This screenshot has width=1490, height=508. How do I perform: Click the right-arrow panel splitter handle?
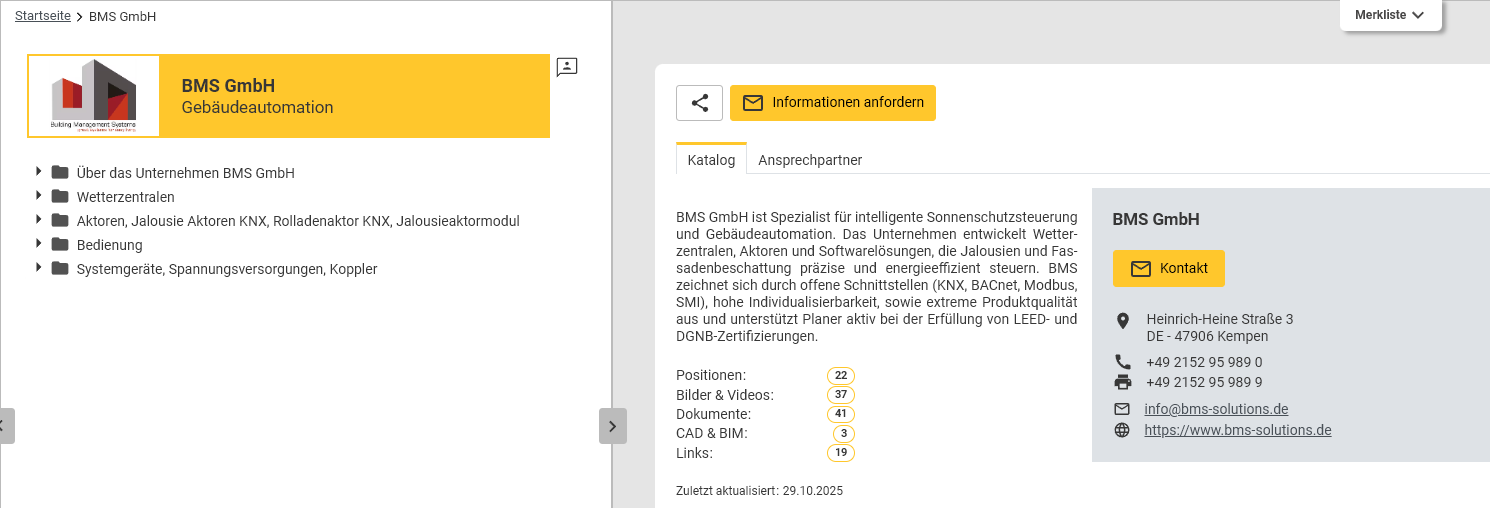[612, 426]
